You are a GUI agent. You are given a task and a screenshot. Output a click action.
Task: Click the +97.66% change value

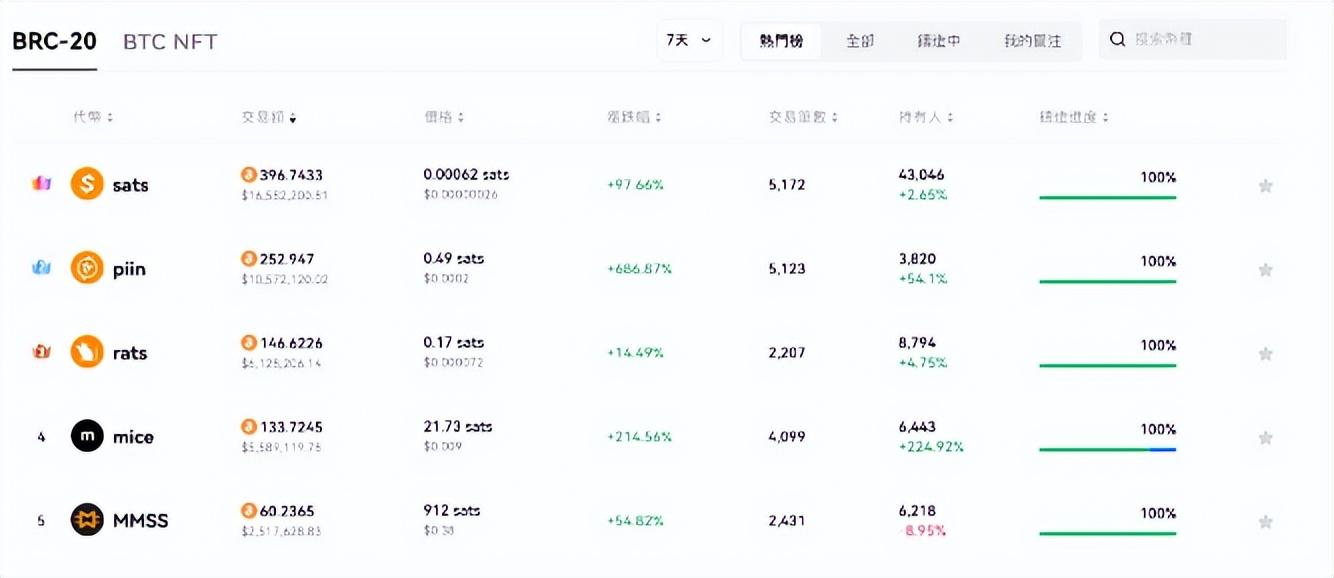click(636, 185)
